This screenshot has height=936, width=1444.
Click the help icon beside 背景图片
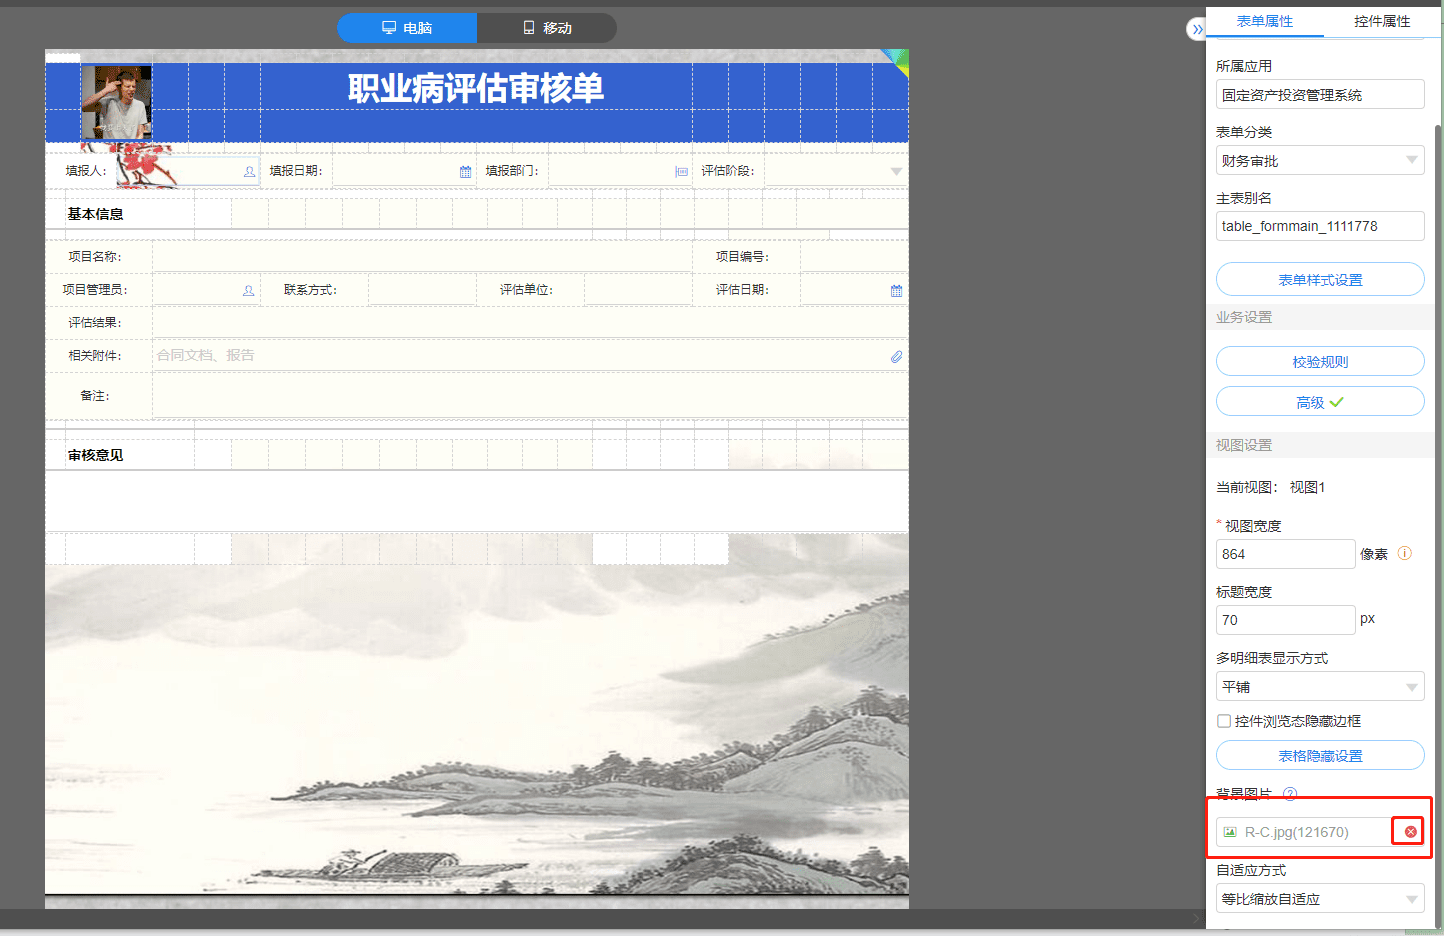click(1290, 794)
